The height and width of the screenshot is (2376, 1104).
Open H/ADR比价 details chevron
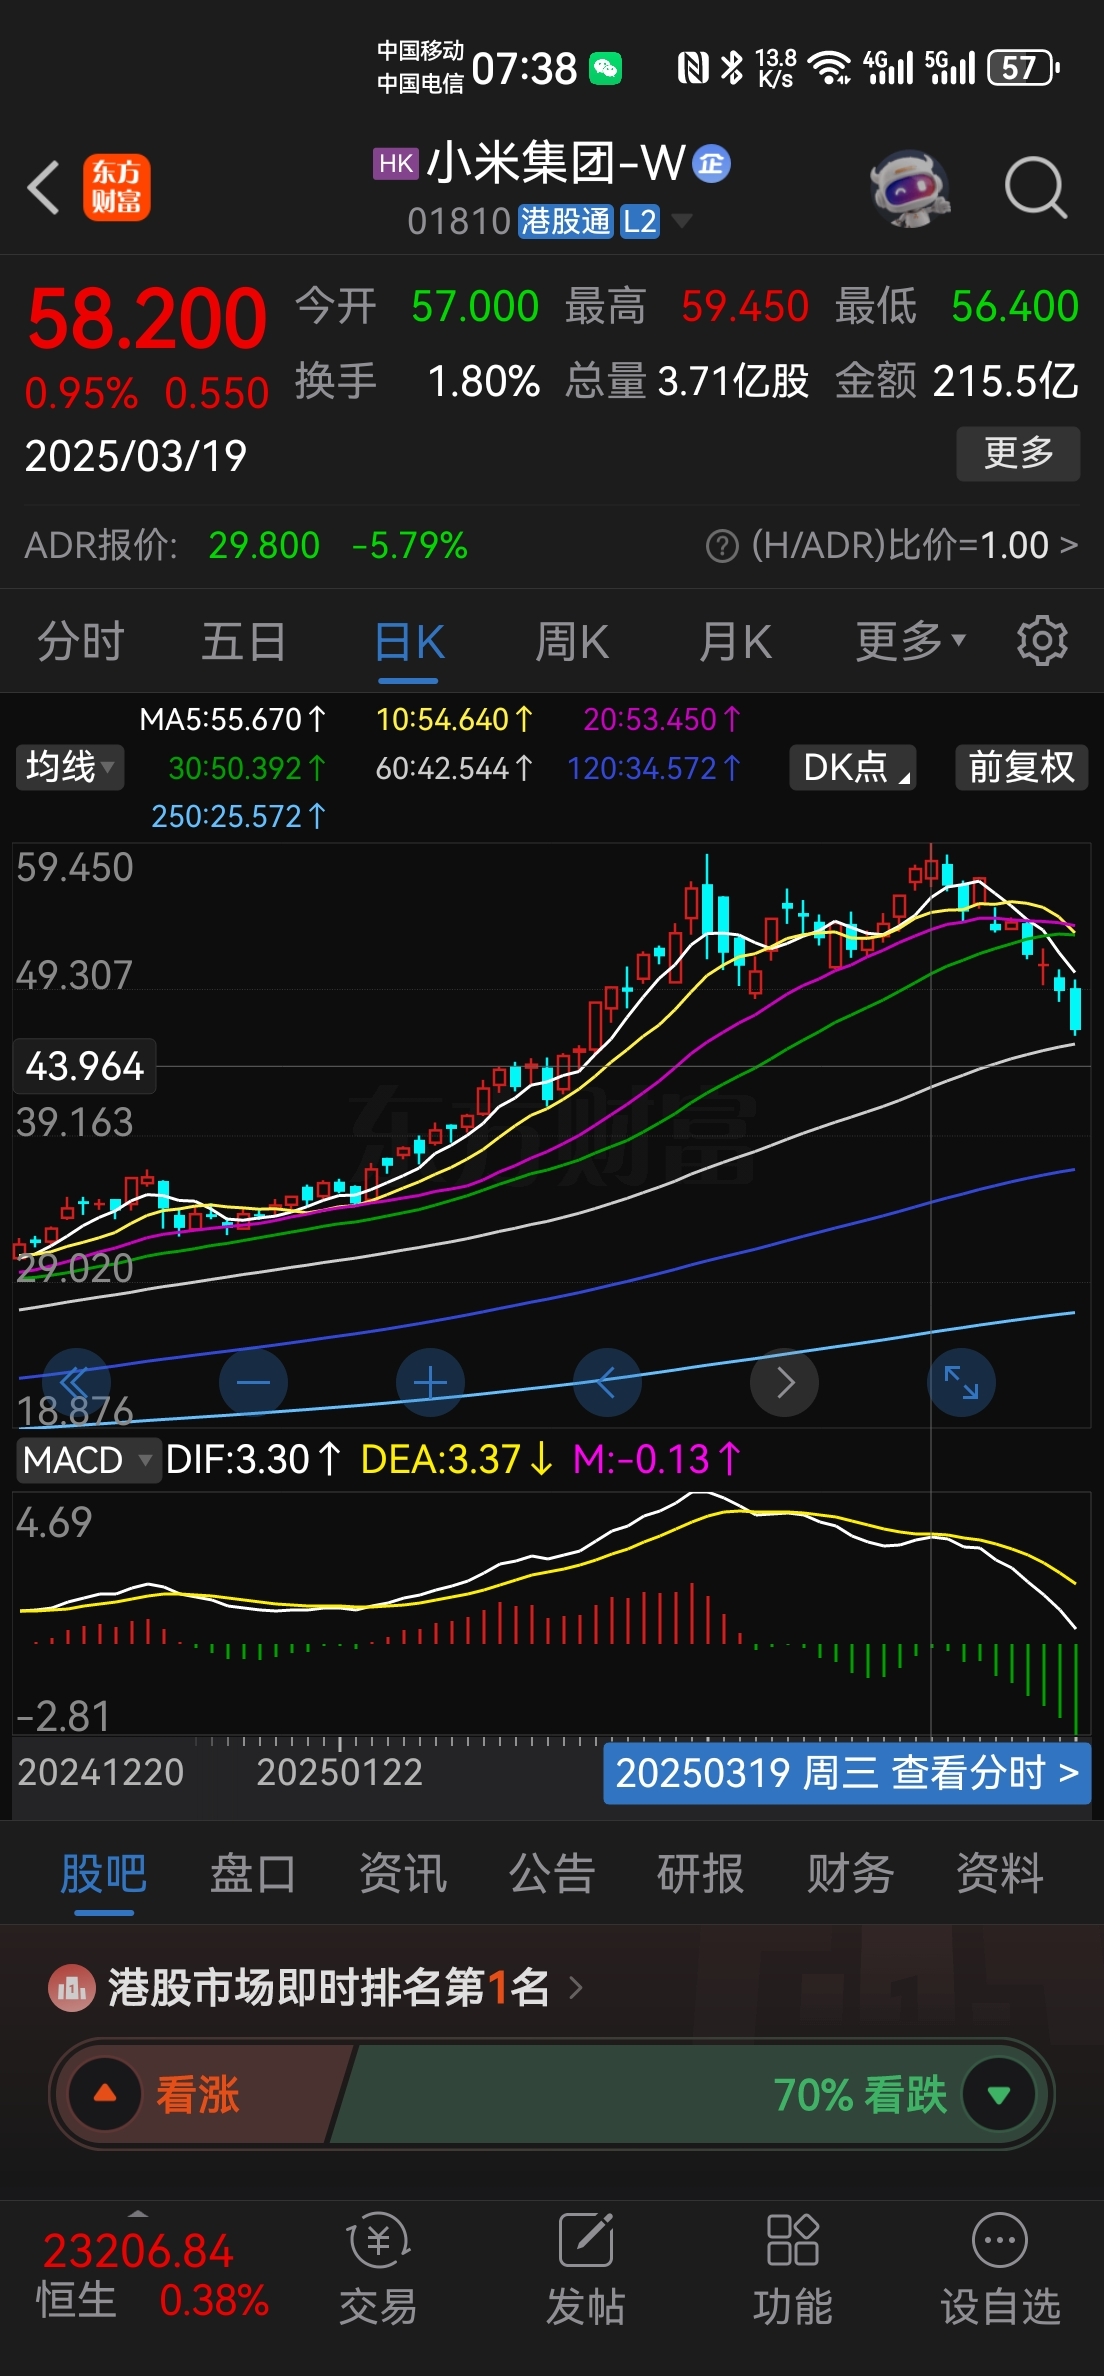click(x=1069, y=545)
